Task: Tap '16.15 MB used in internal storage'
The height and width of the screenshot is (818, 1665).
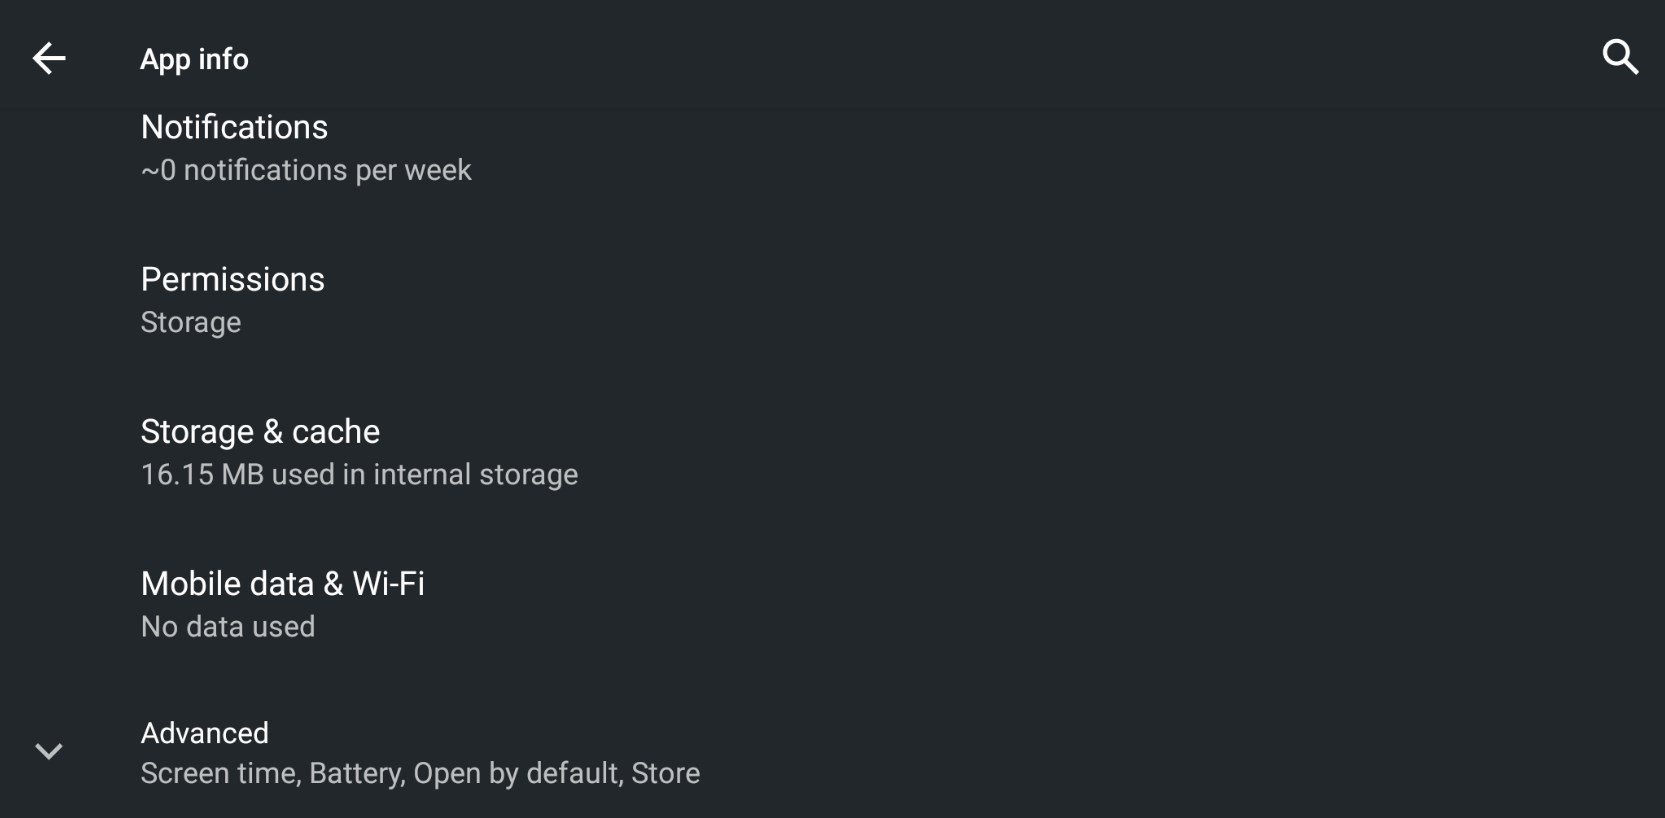Action: 359,475
